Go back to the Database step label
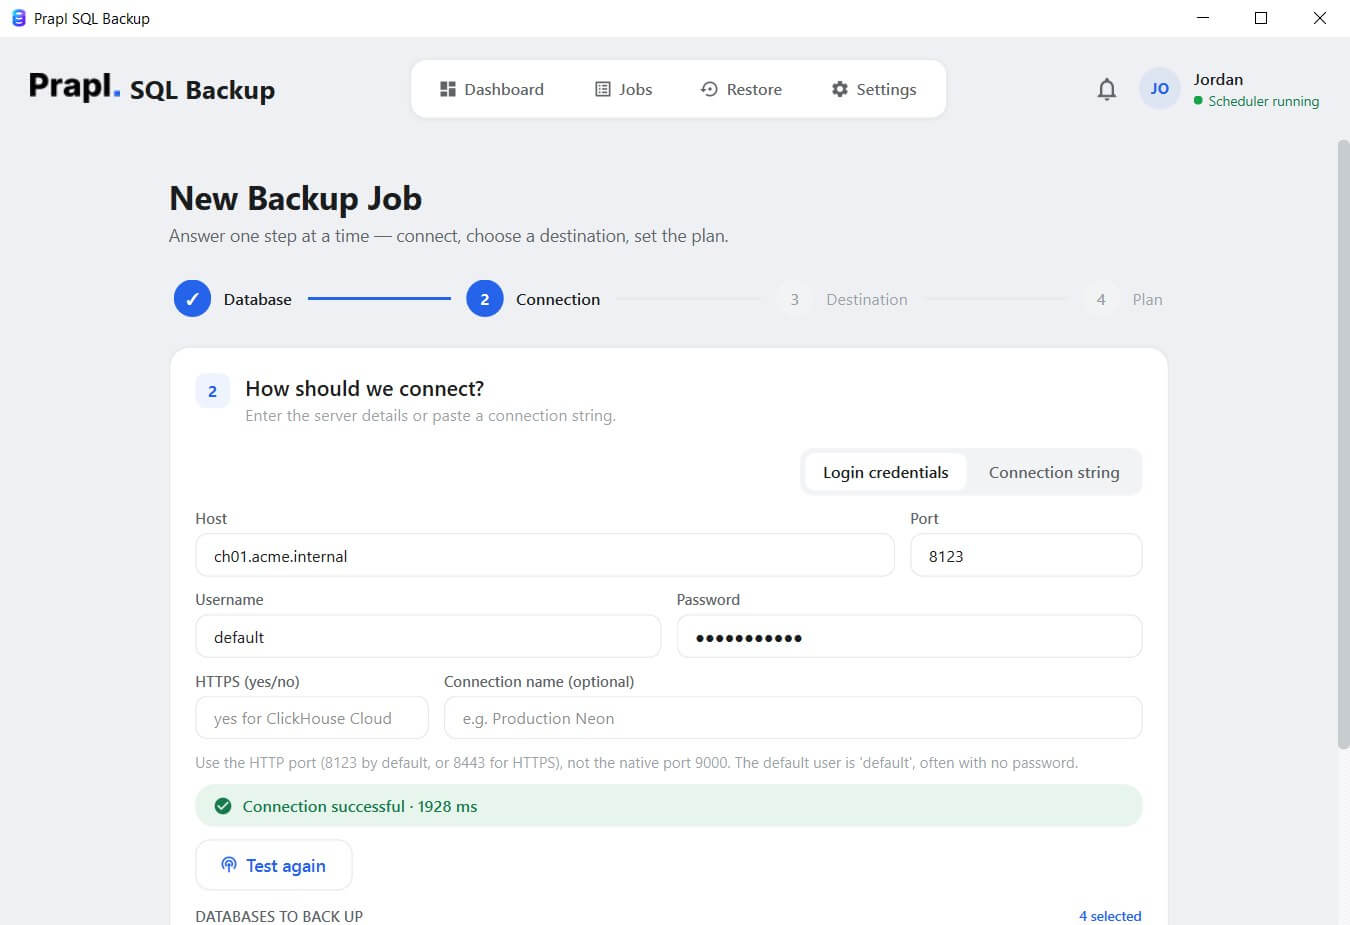The width and height of the screenshot is (1350, 925). point(258,299)
